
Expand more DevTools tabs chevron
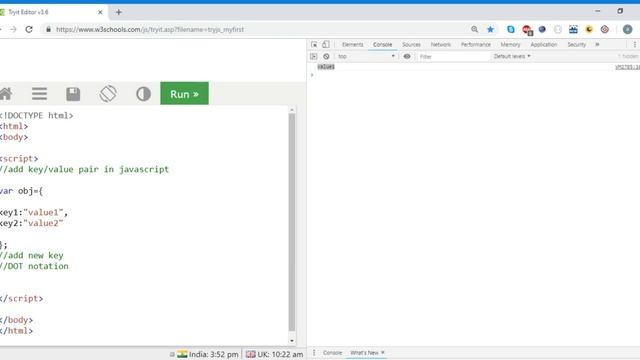597,44
